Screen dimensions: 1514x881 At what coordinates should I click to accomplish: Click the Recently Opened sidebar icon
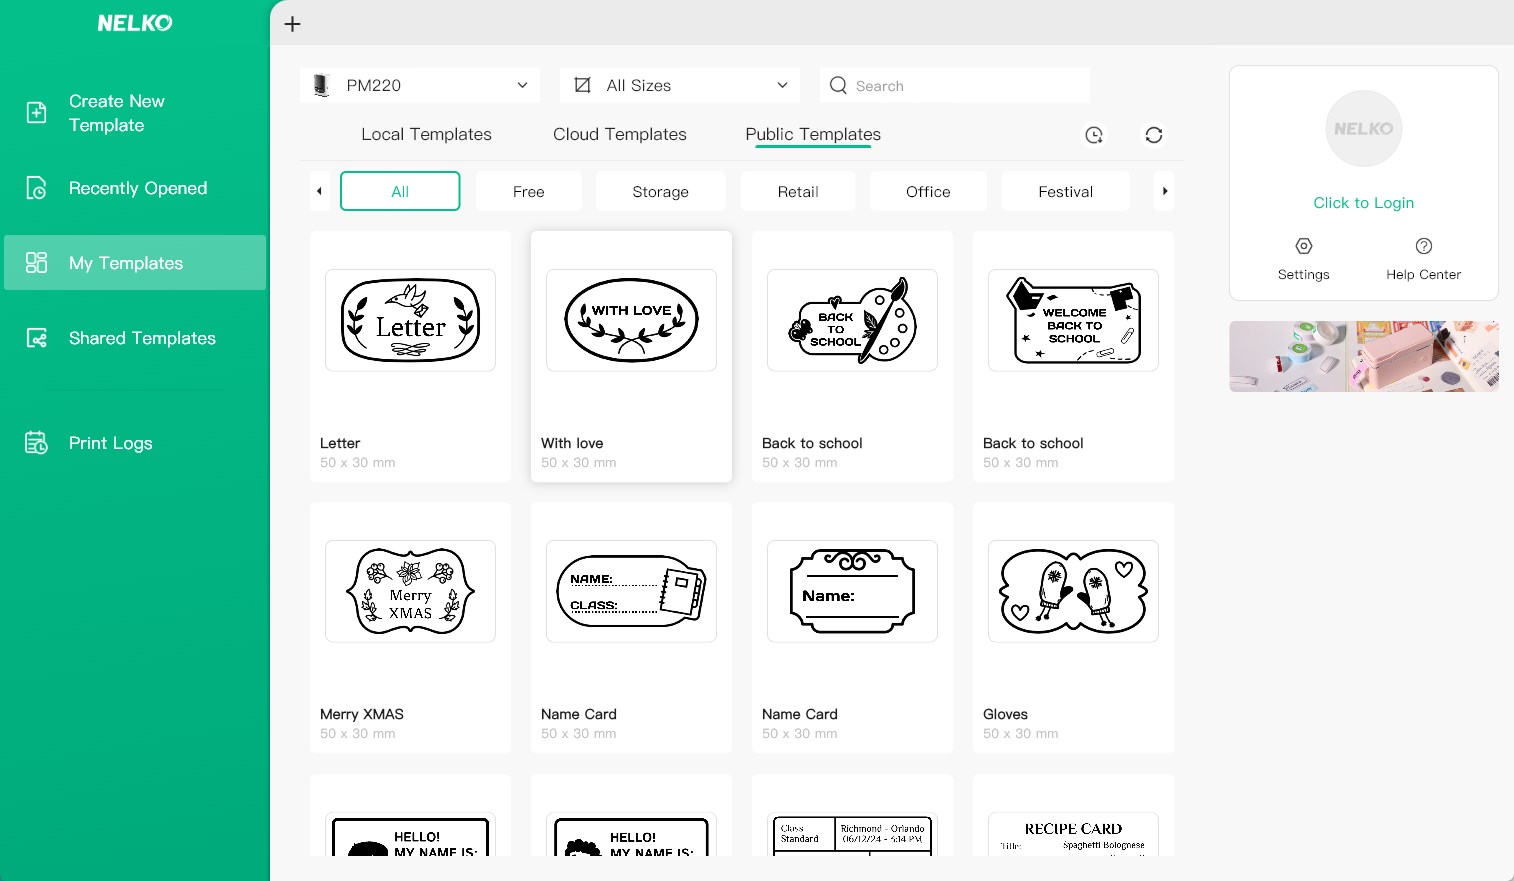pos(36,188)
